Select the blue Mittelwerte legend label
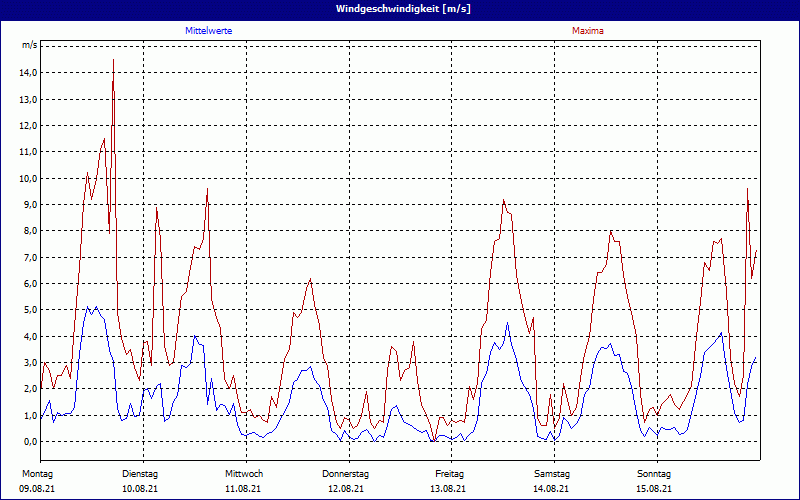The width and height of the screenshot is (800, 500). point(209,31)
